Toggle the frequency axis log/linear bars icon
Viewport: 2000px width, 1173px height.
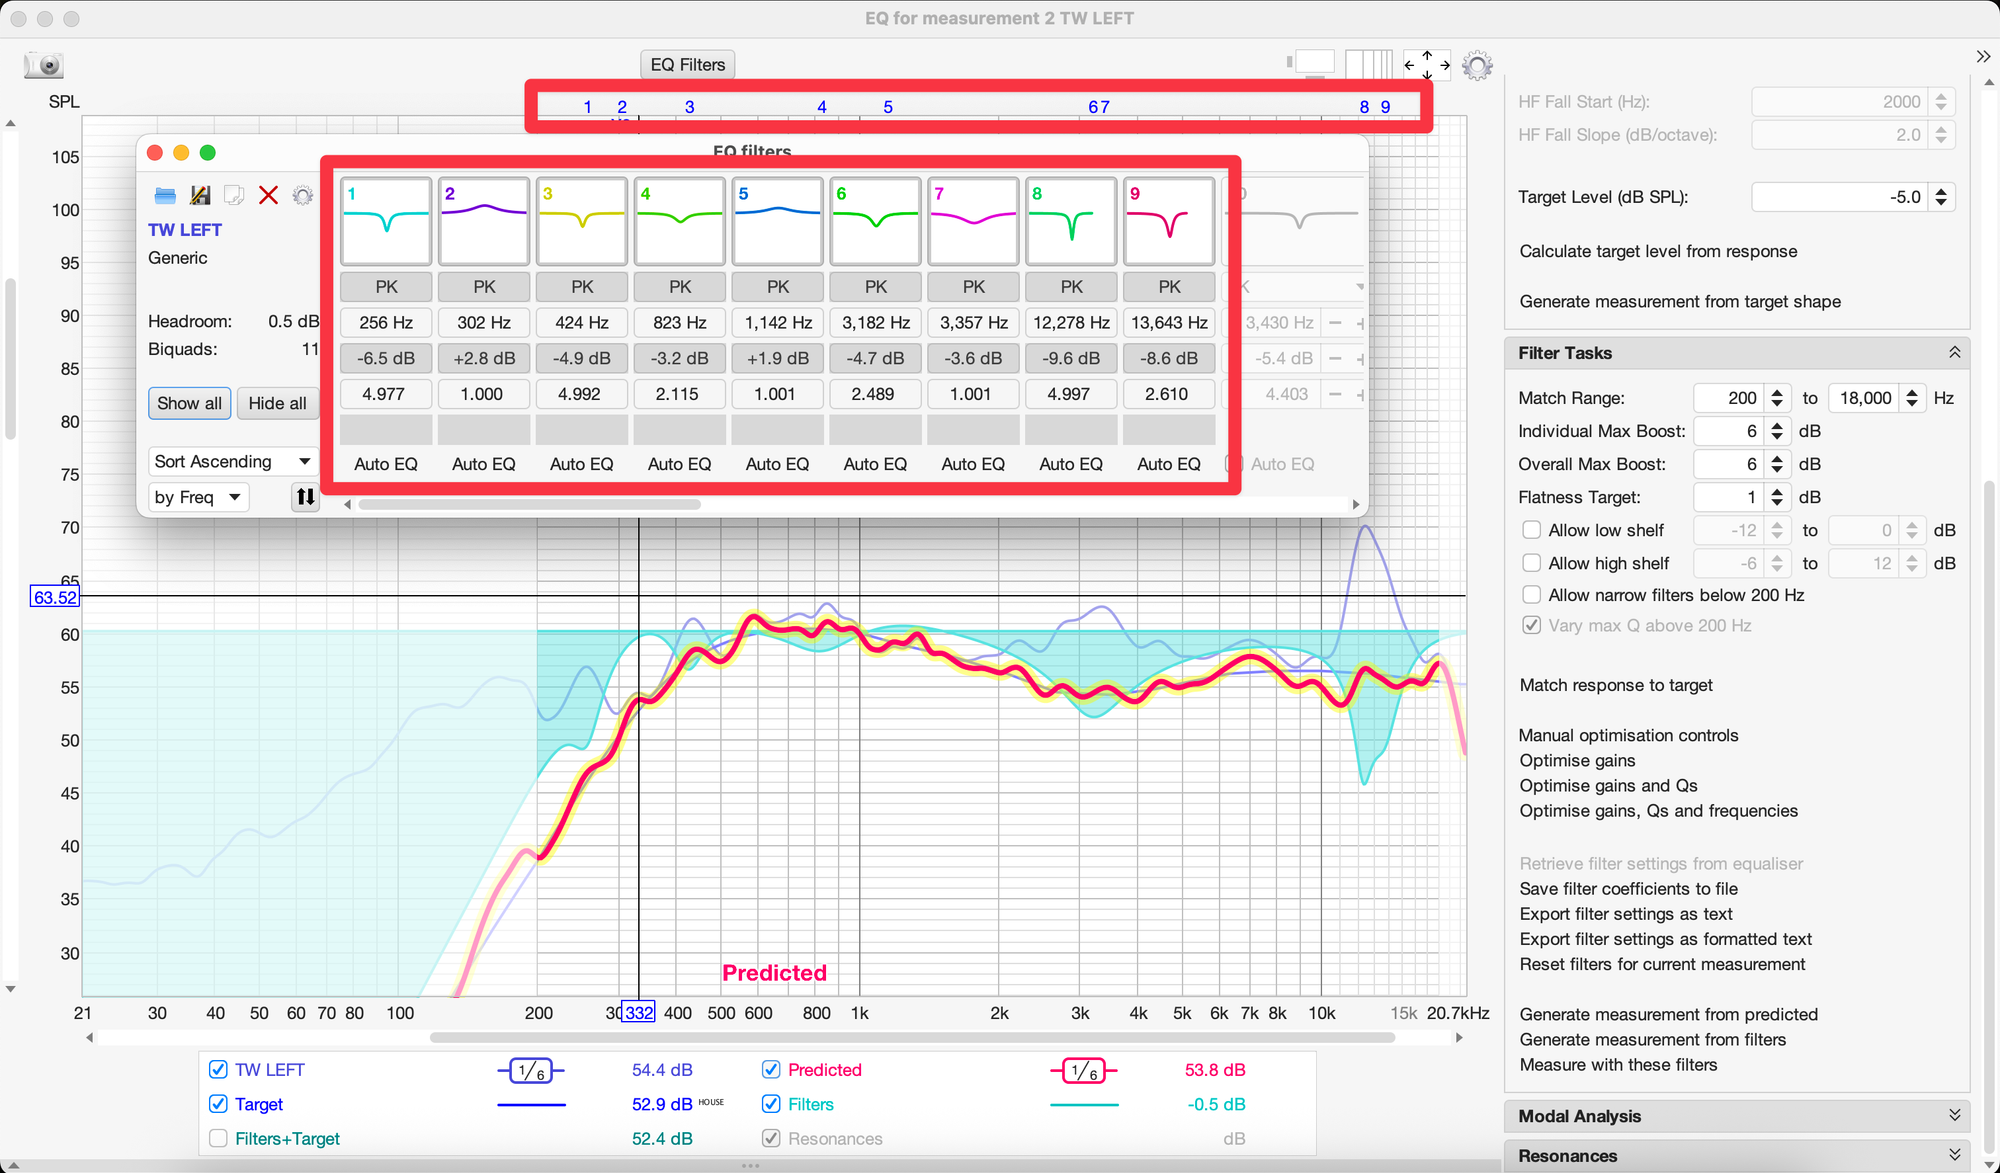[1368, 64]
